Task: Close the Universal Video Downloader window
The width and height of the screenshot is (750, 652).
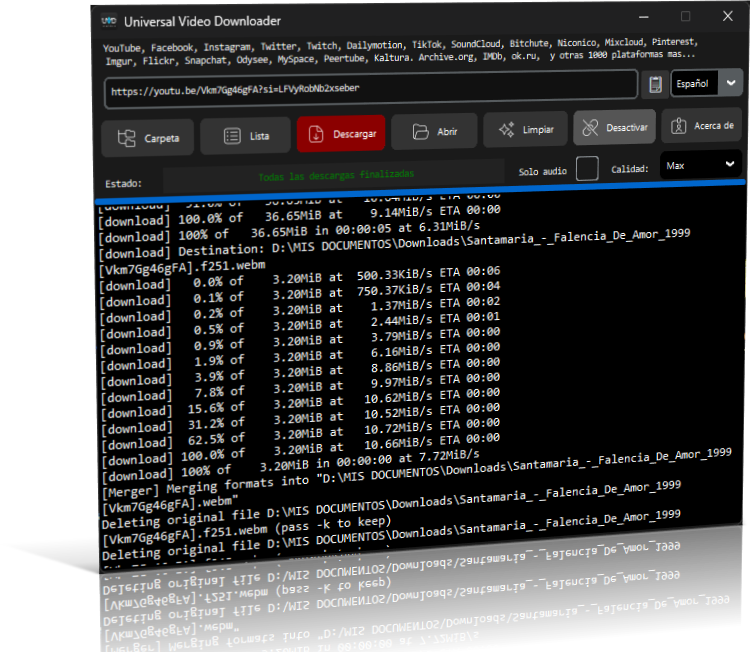Action: point(728,16)
